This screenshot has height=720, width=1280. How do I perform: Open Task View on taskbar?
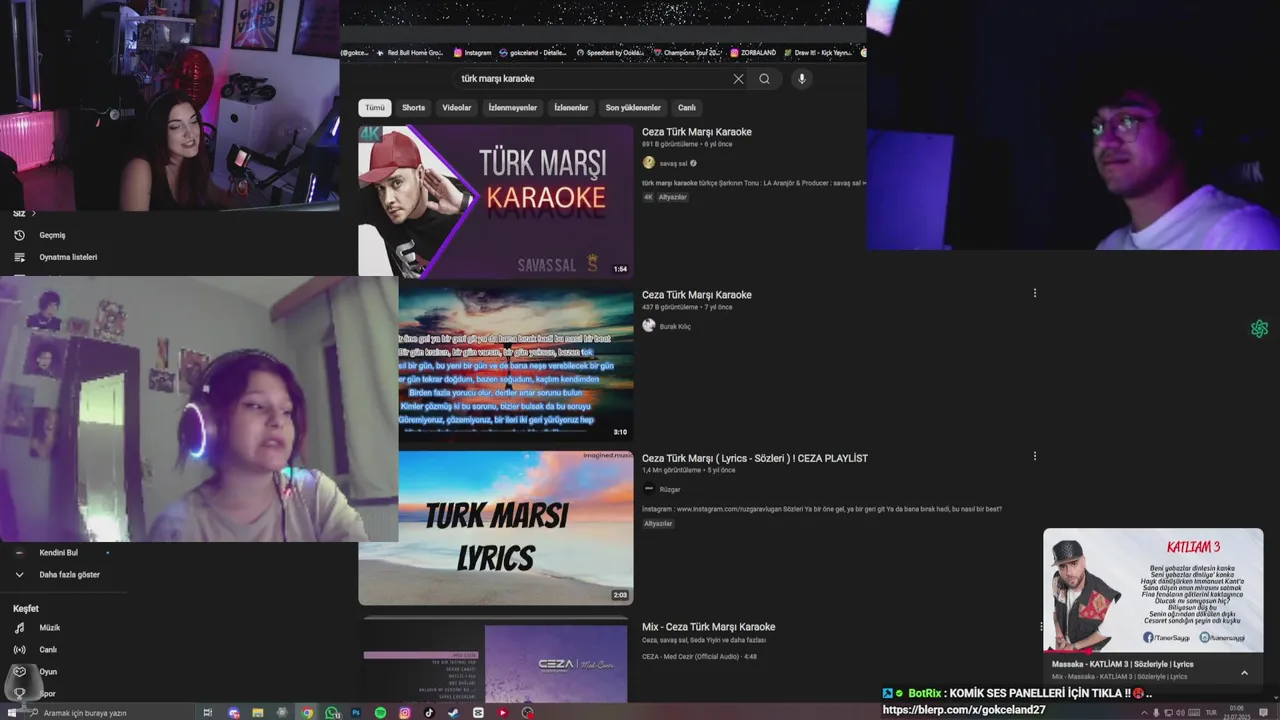(208, 713)
